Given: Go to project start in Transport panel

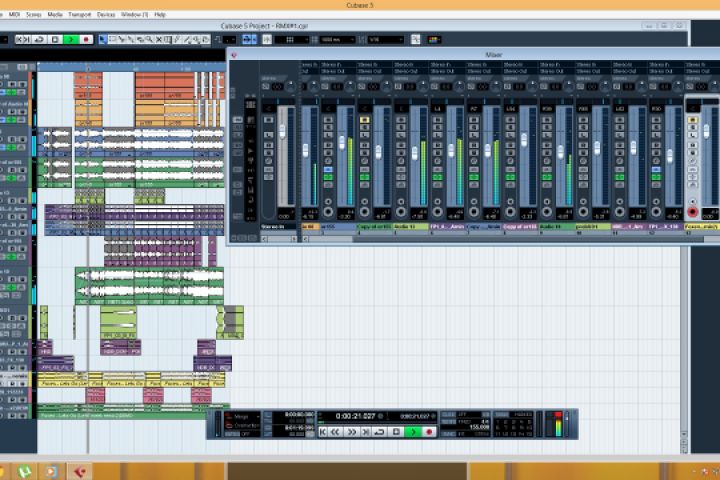Looking at the screenshot, I should pos(323,432).
